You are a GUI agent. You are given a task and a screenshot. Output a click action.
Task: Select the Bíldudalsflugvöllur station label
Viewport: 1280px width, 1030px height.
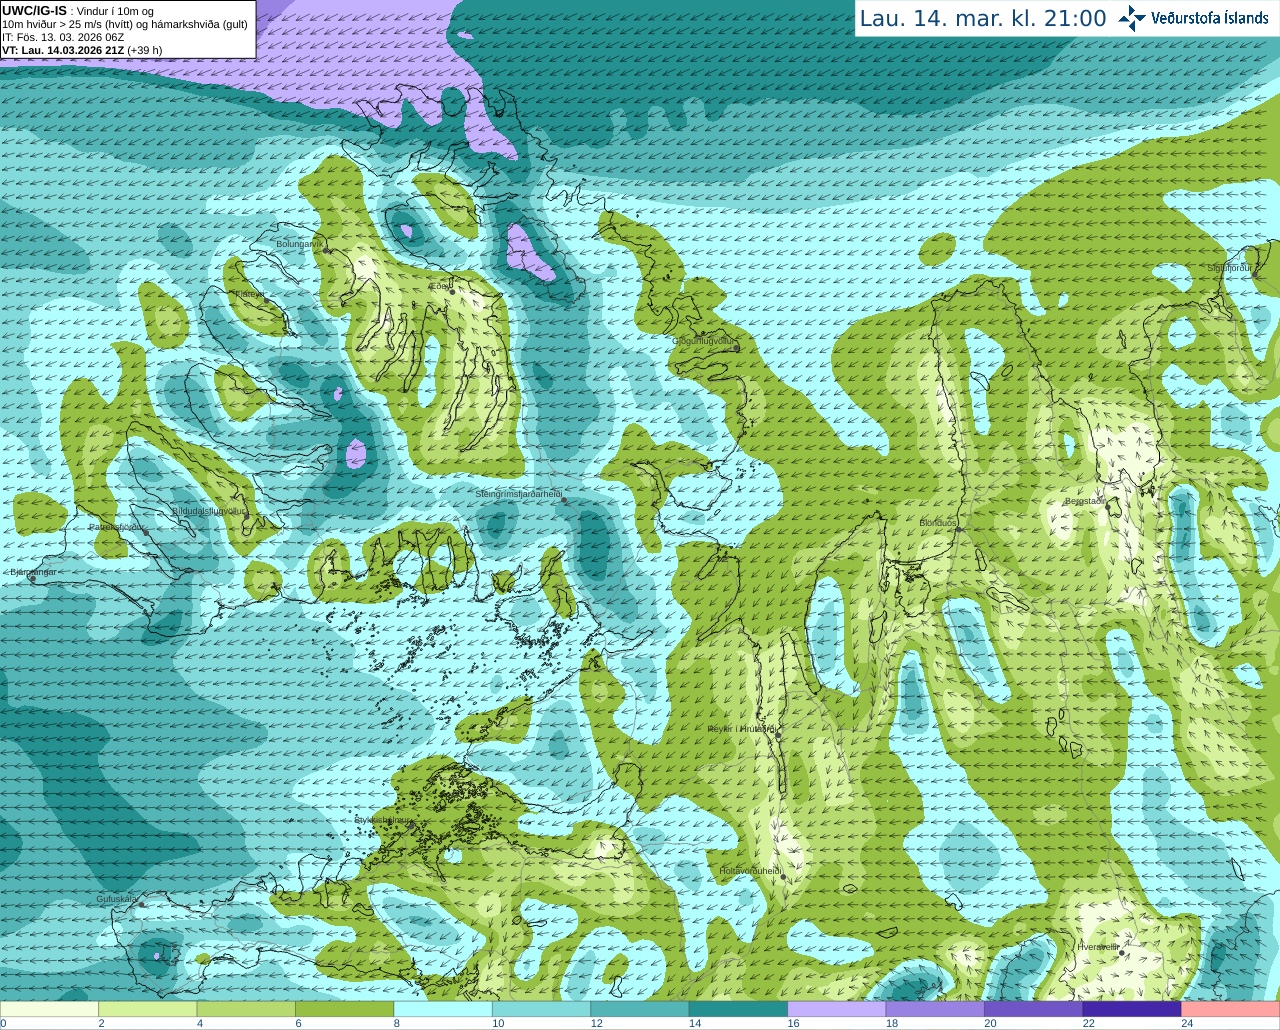[208, 510]
